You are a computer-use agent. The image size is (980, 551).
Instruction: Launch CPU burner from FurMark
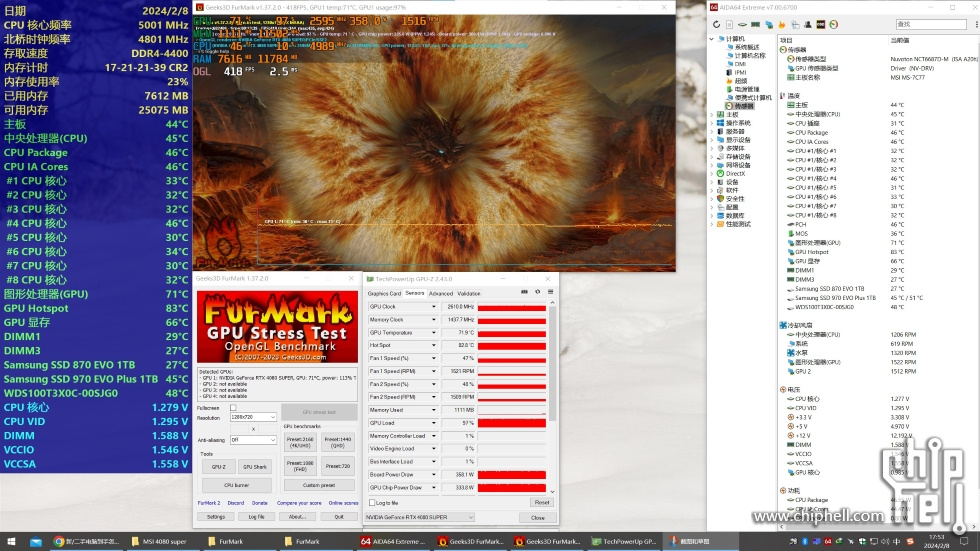(236, 485)
